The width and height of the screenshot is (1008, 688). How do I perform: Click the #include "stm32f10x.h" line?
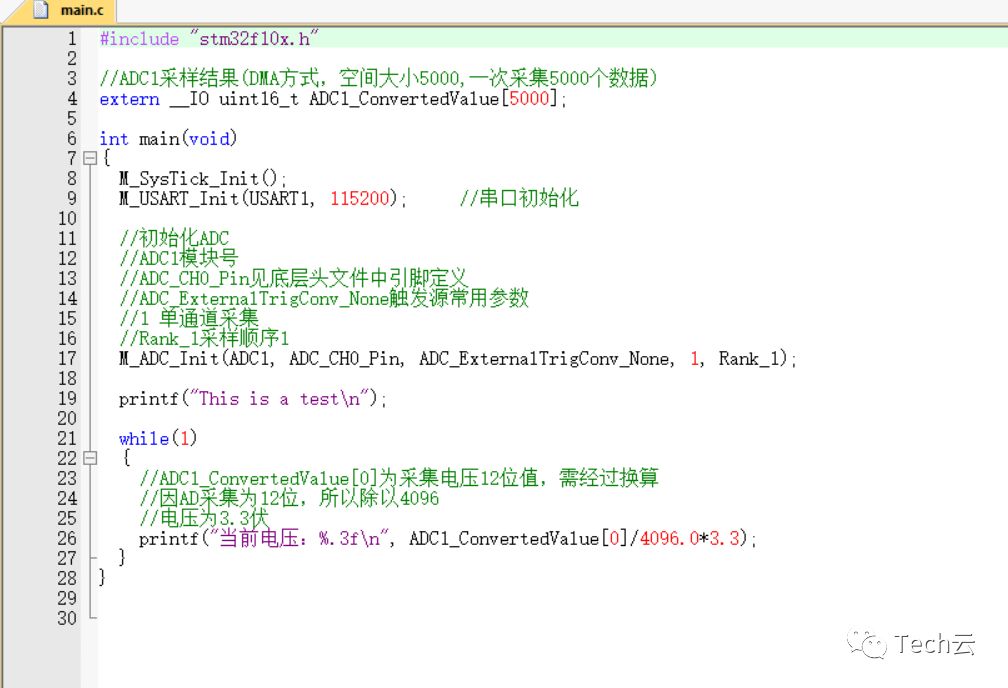click(209, 39)
